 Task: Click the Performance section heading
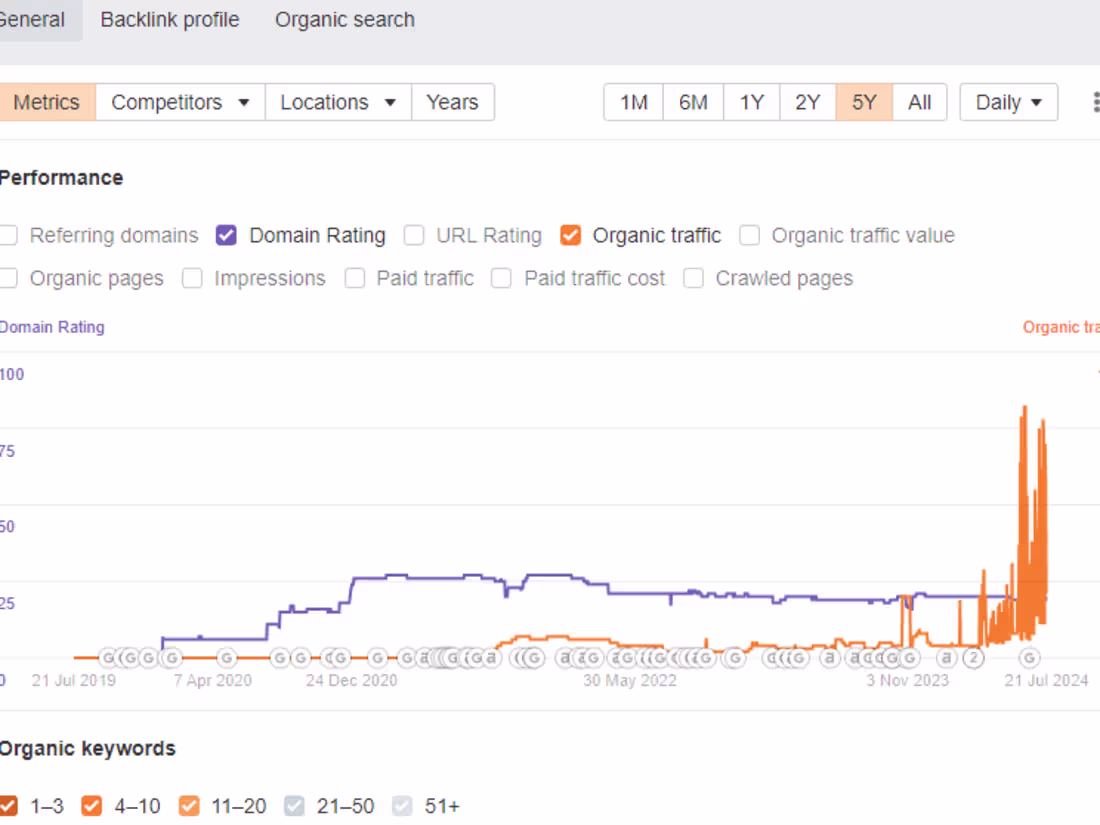61,178
